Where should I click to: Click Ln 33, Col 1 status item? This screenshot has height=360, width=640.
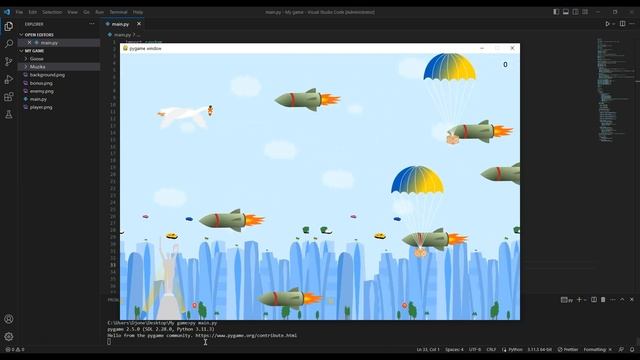pyautogui.click(x=428, y=349)
